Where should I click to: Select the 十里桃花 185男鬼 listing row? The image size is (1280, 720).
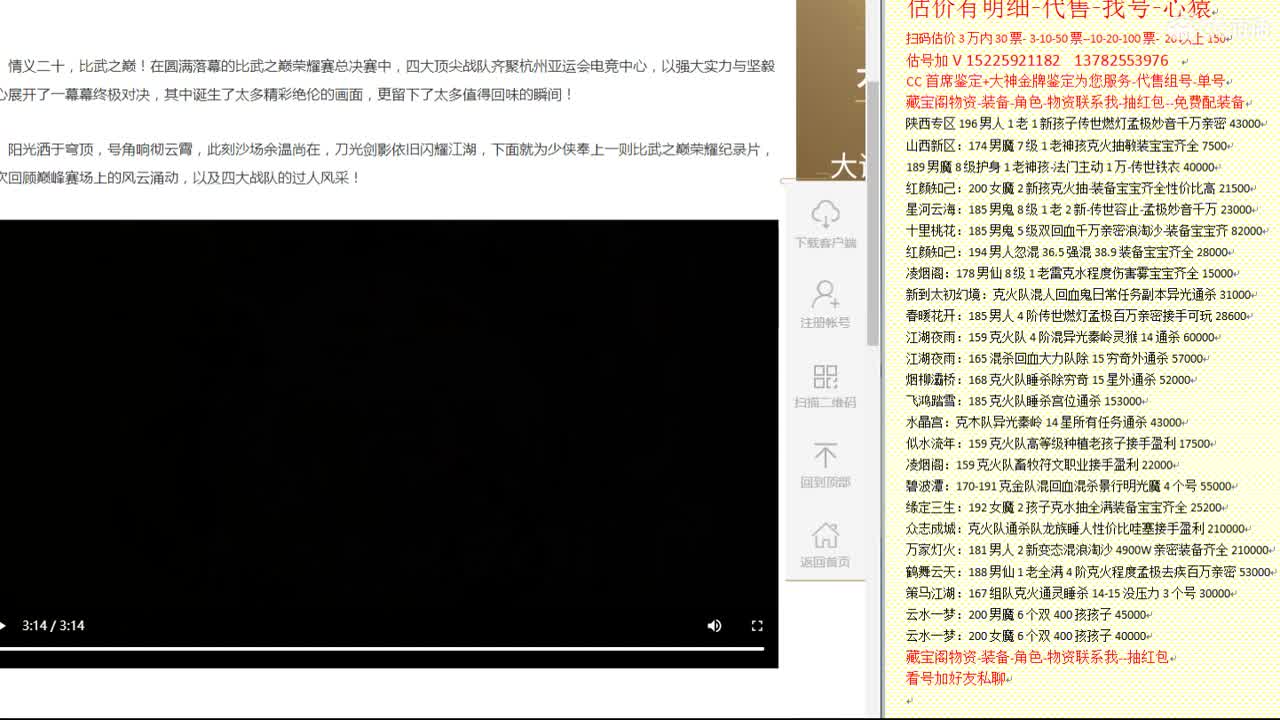tap(1084, 230)
